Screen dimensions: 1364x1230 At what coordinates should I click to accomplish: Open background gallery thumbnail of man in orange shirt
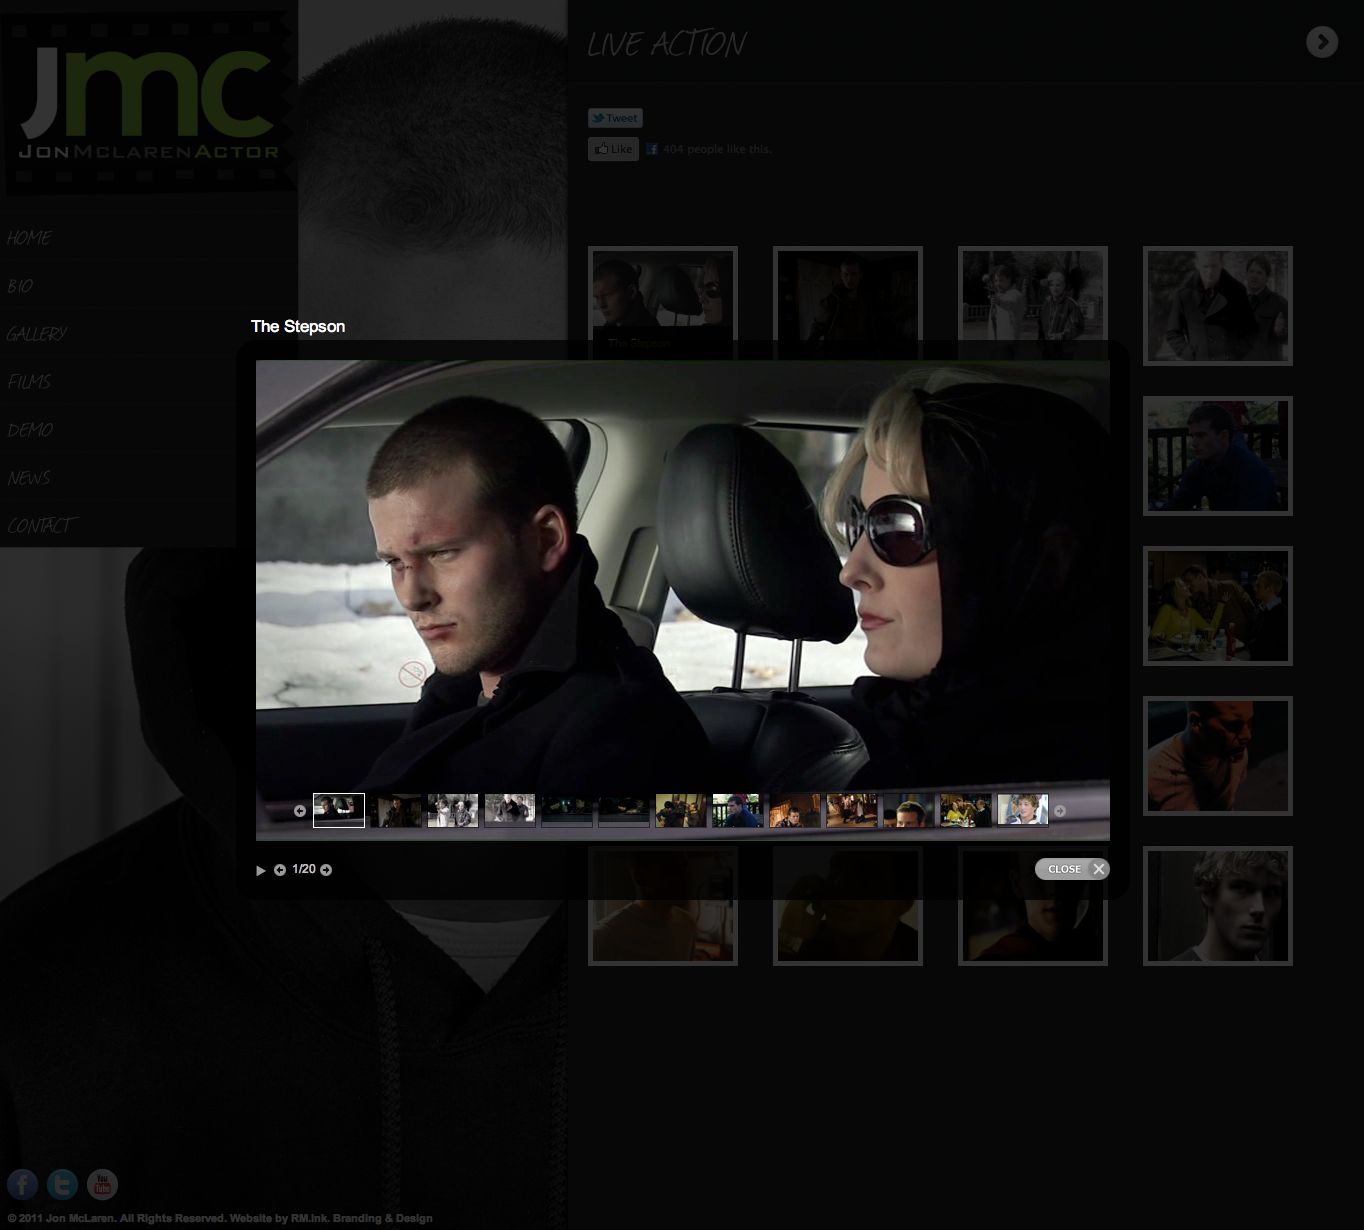[x=1218, y=756]
